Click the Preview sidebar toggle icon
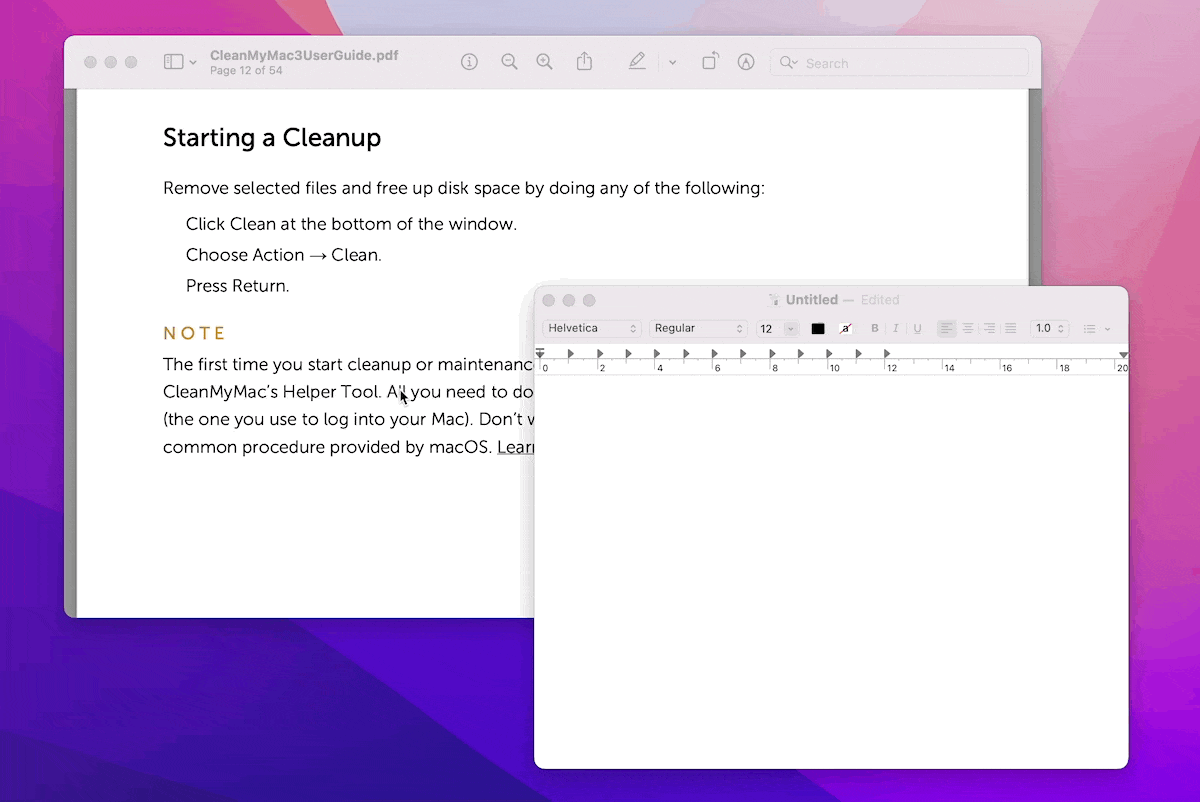 [x=174, y=62]
